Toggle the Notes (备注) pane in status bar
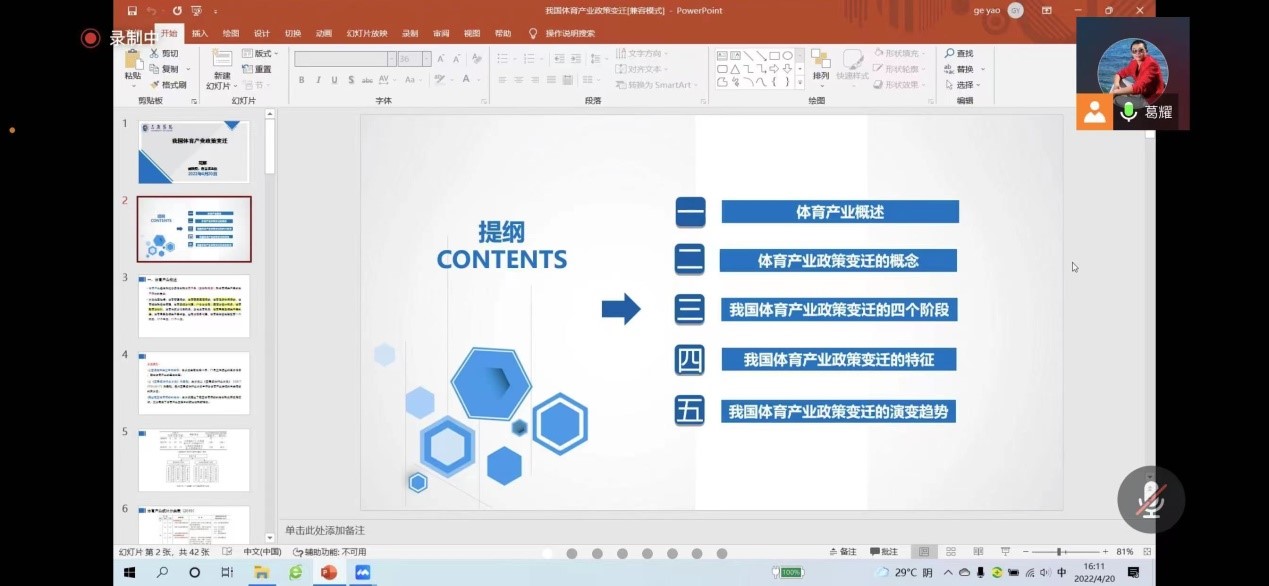Image resolution: width=1269 pixels, height=586 pixels. pos(843,552)
